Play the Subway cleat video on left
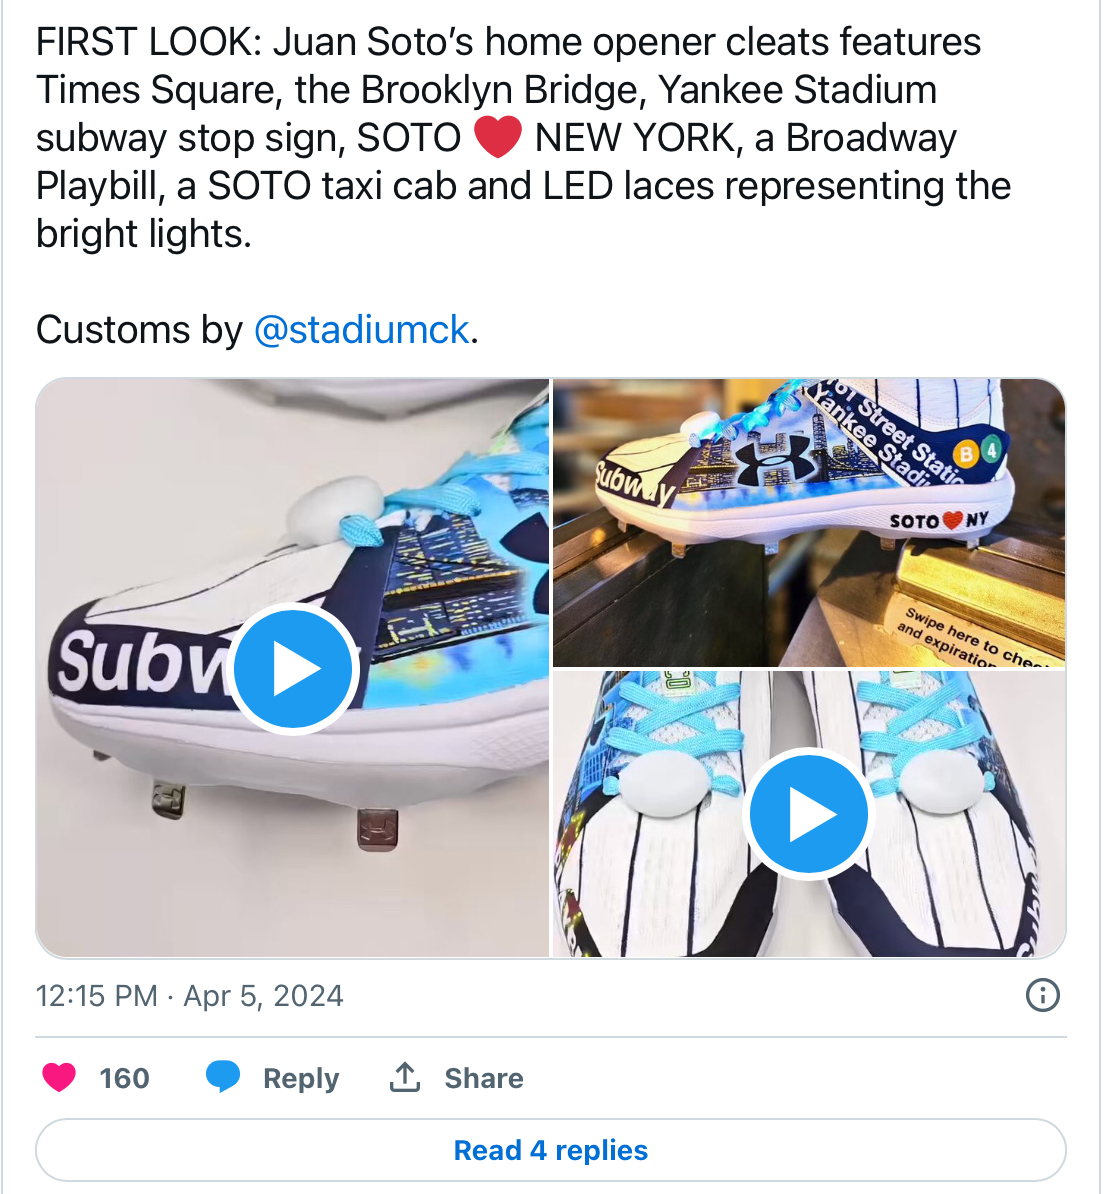 293,669
